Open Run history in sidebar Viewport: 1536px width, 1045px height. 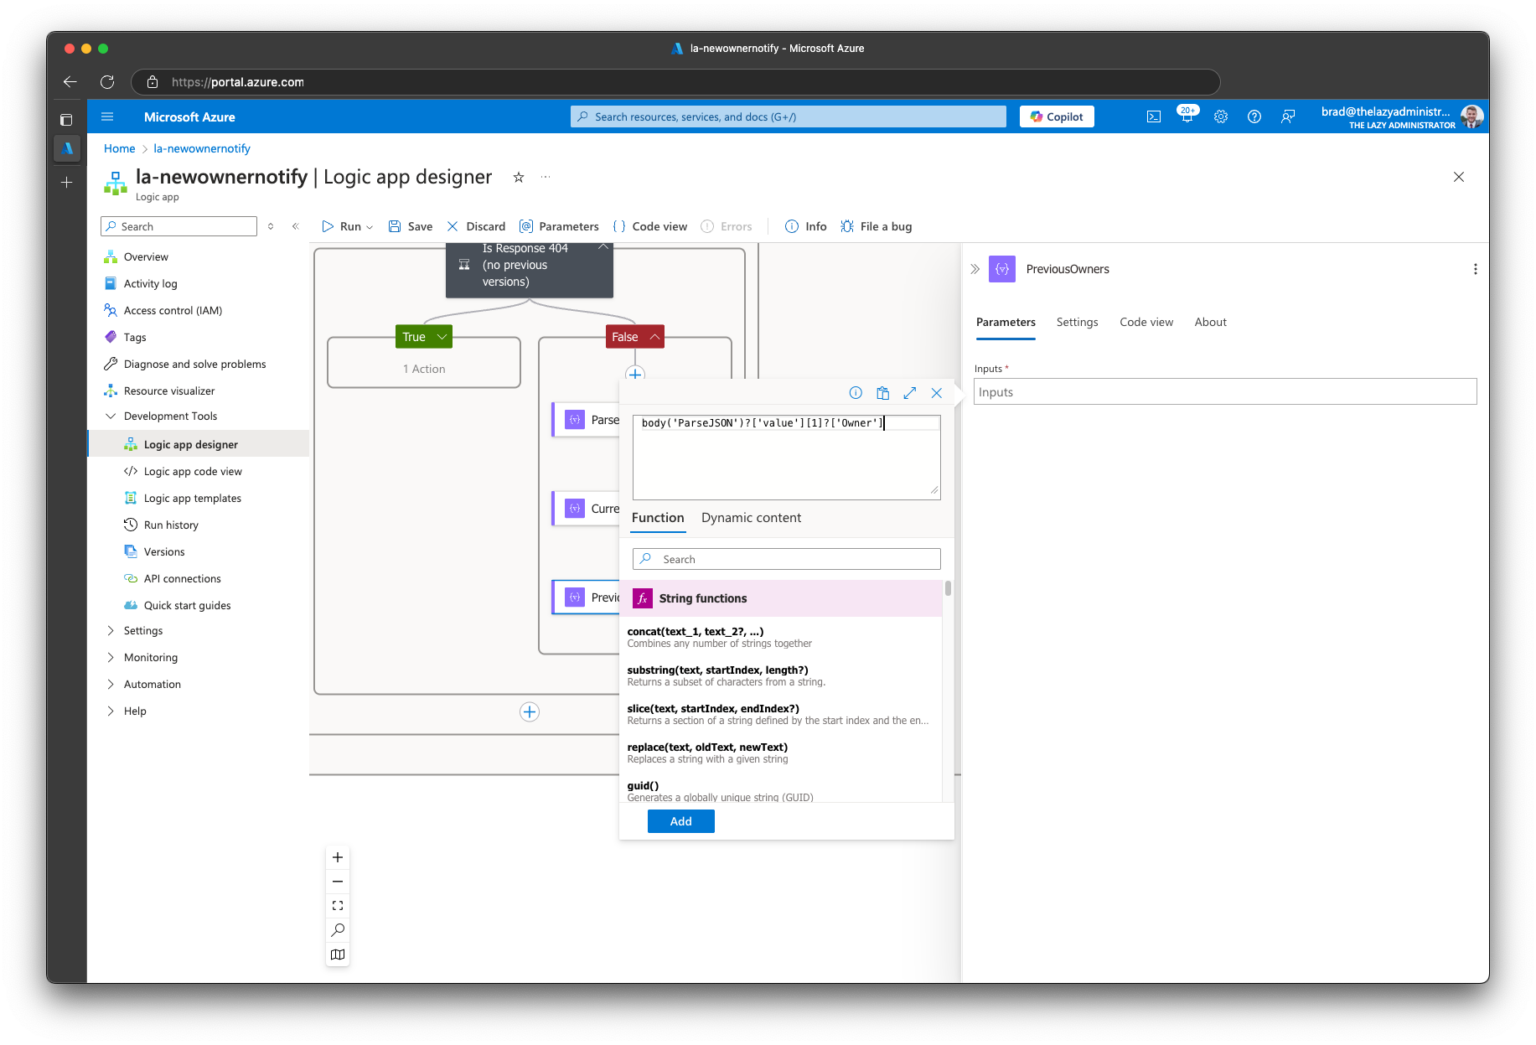pos(171,525)
